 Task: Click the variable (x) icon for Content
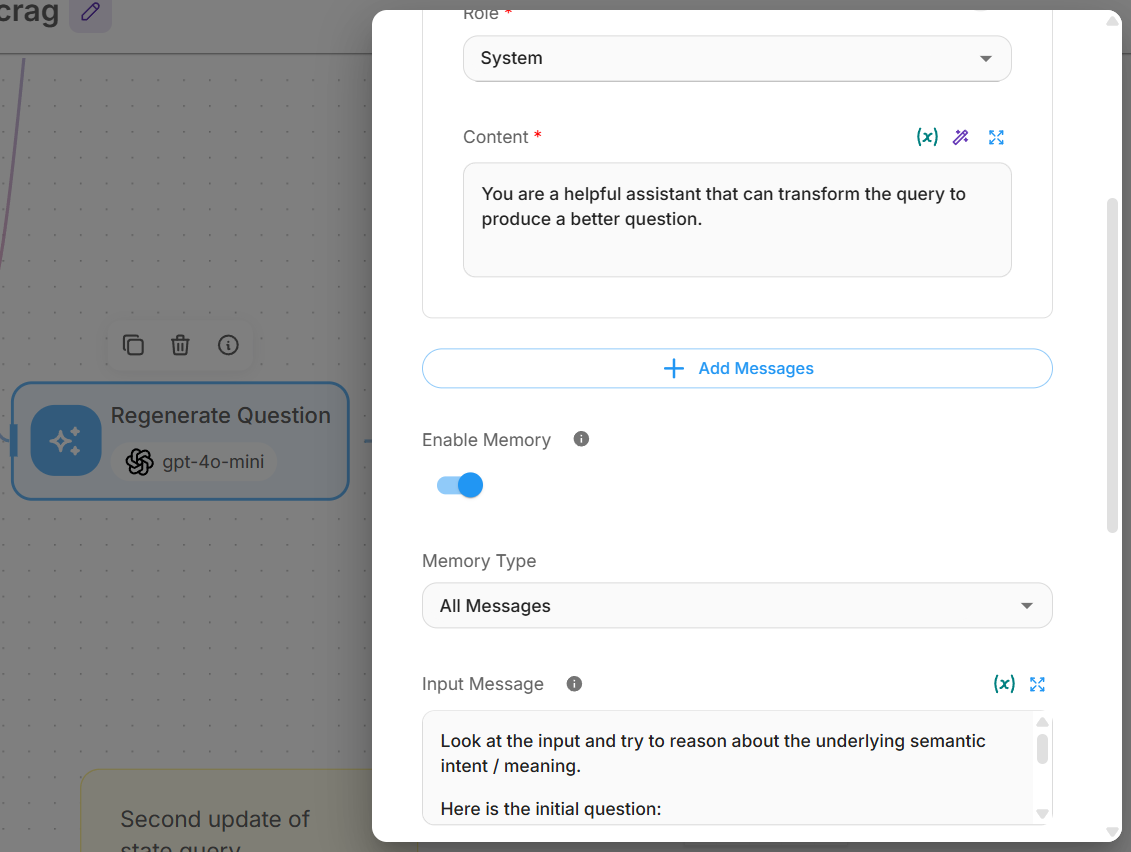927,137
